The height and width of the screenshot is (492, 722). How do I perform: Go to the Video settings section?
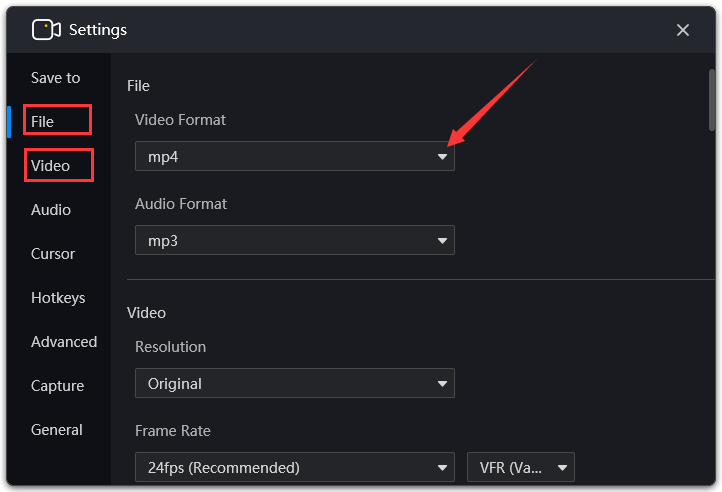point(50,165)
